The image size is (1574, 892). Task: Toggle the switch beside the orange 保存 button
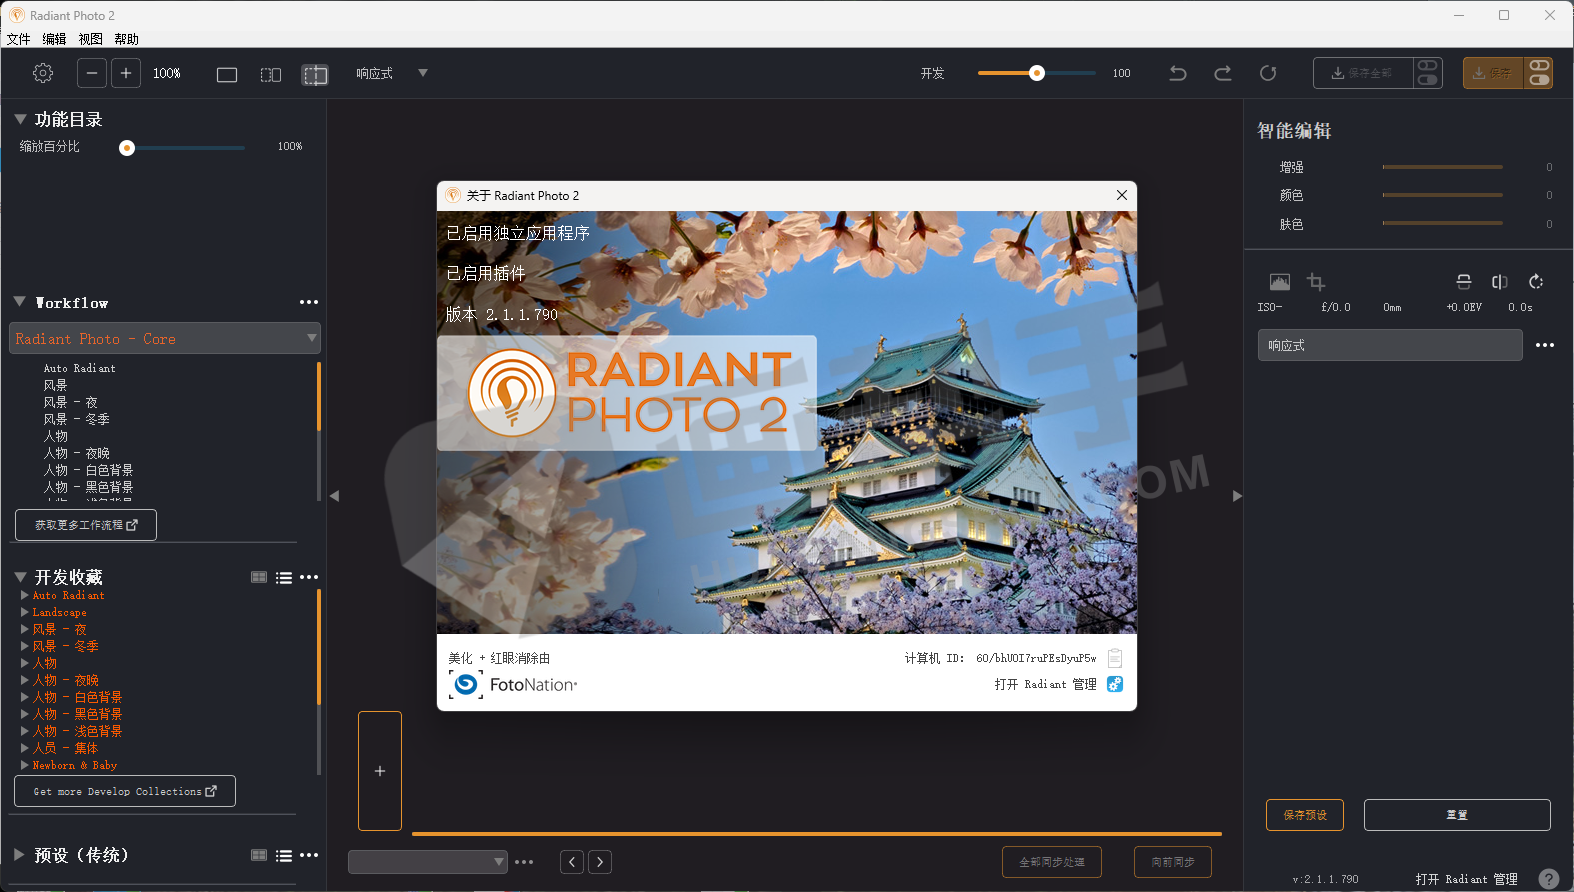coord(1538,73)
